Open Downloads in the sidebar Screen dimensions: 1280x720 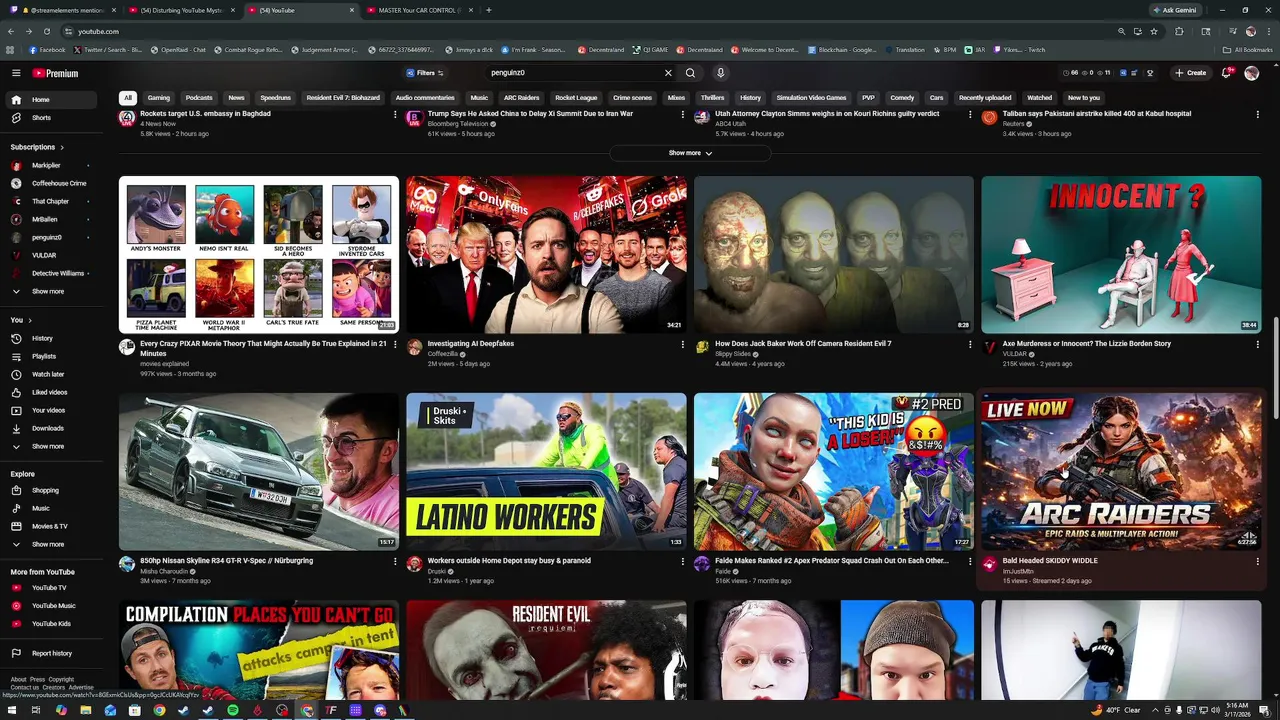tap(50, 429)
